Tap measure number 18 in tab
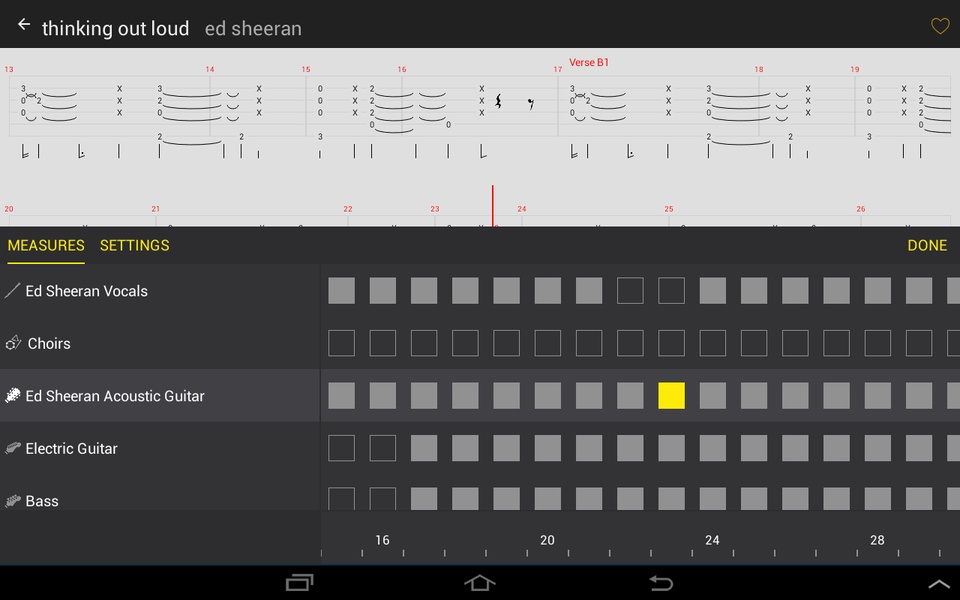Screen dimensions: 960x600 pyautogui.click(x=759, y=69)
